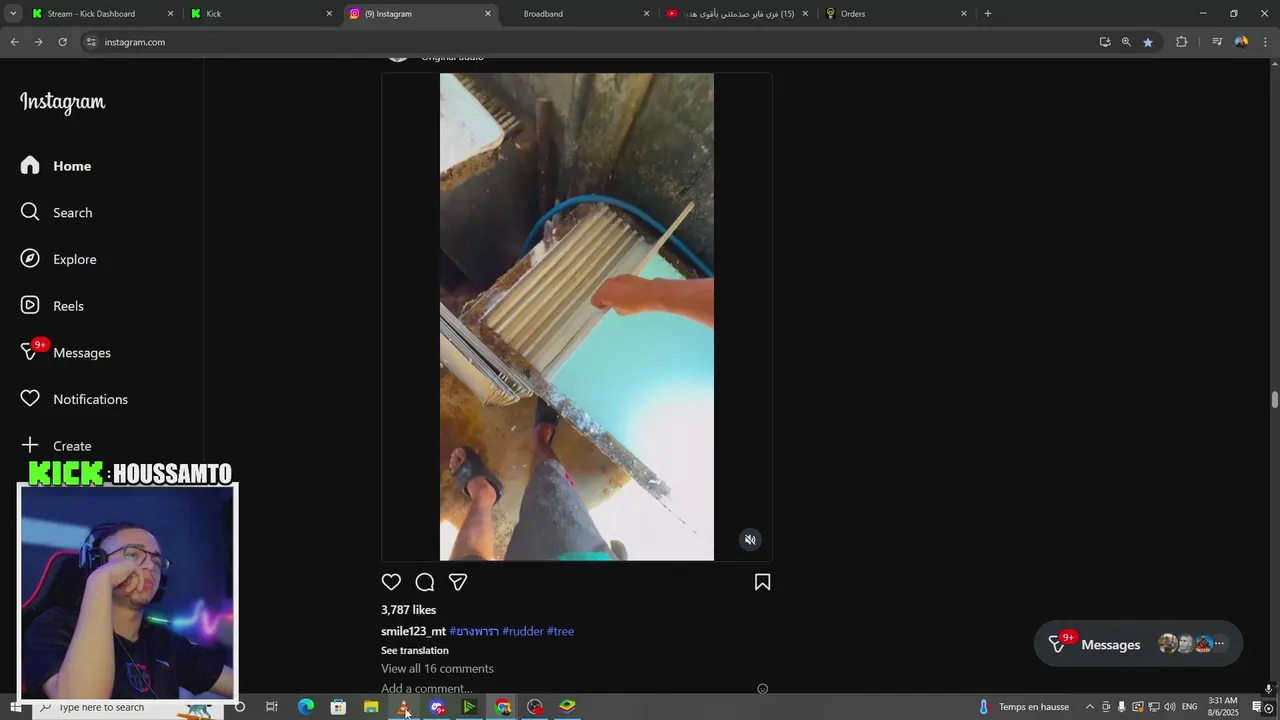Open Messages in Instagram sidebar
Image resolution: width=1280 pixels, height=720 pixels.
[66, 352]
